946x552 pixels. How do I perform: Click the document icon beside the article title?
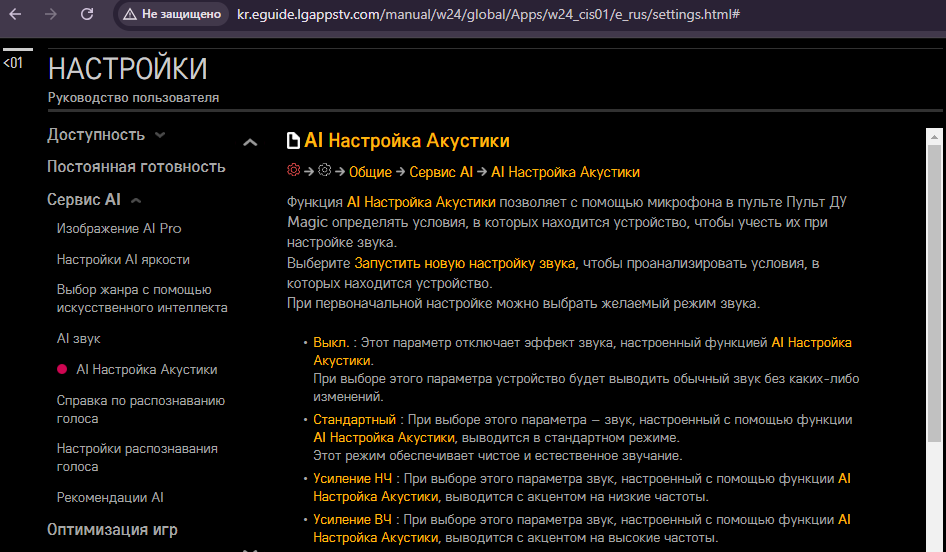293,141
